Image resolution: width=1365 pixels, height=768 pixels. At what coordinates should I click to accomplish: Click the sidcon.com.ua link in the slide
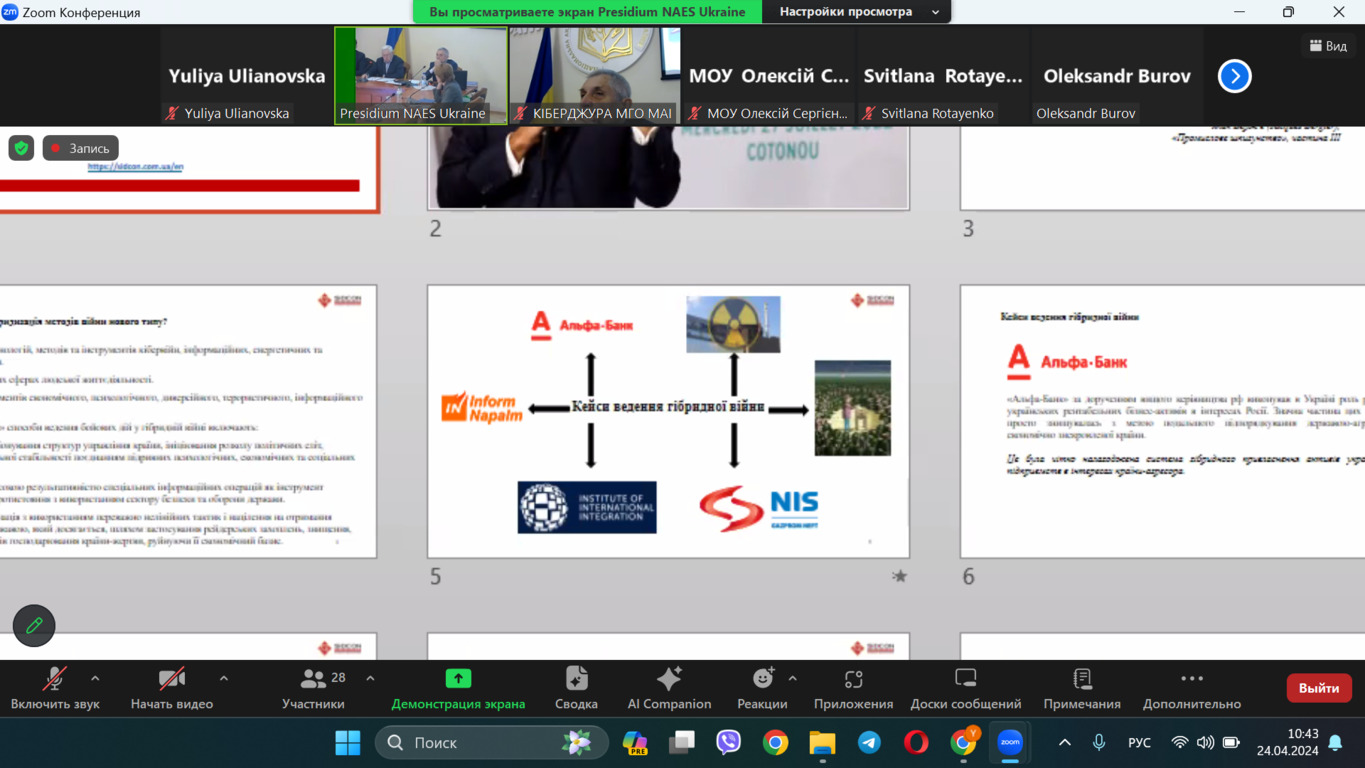pyautogui.click(x=135, y=167)
